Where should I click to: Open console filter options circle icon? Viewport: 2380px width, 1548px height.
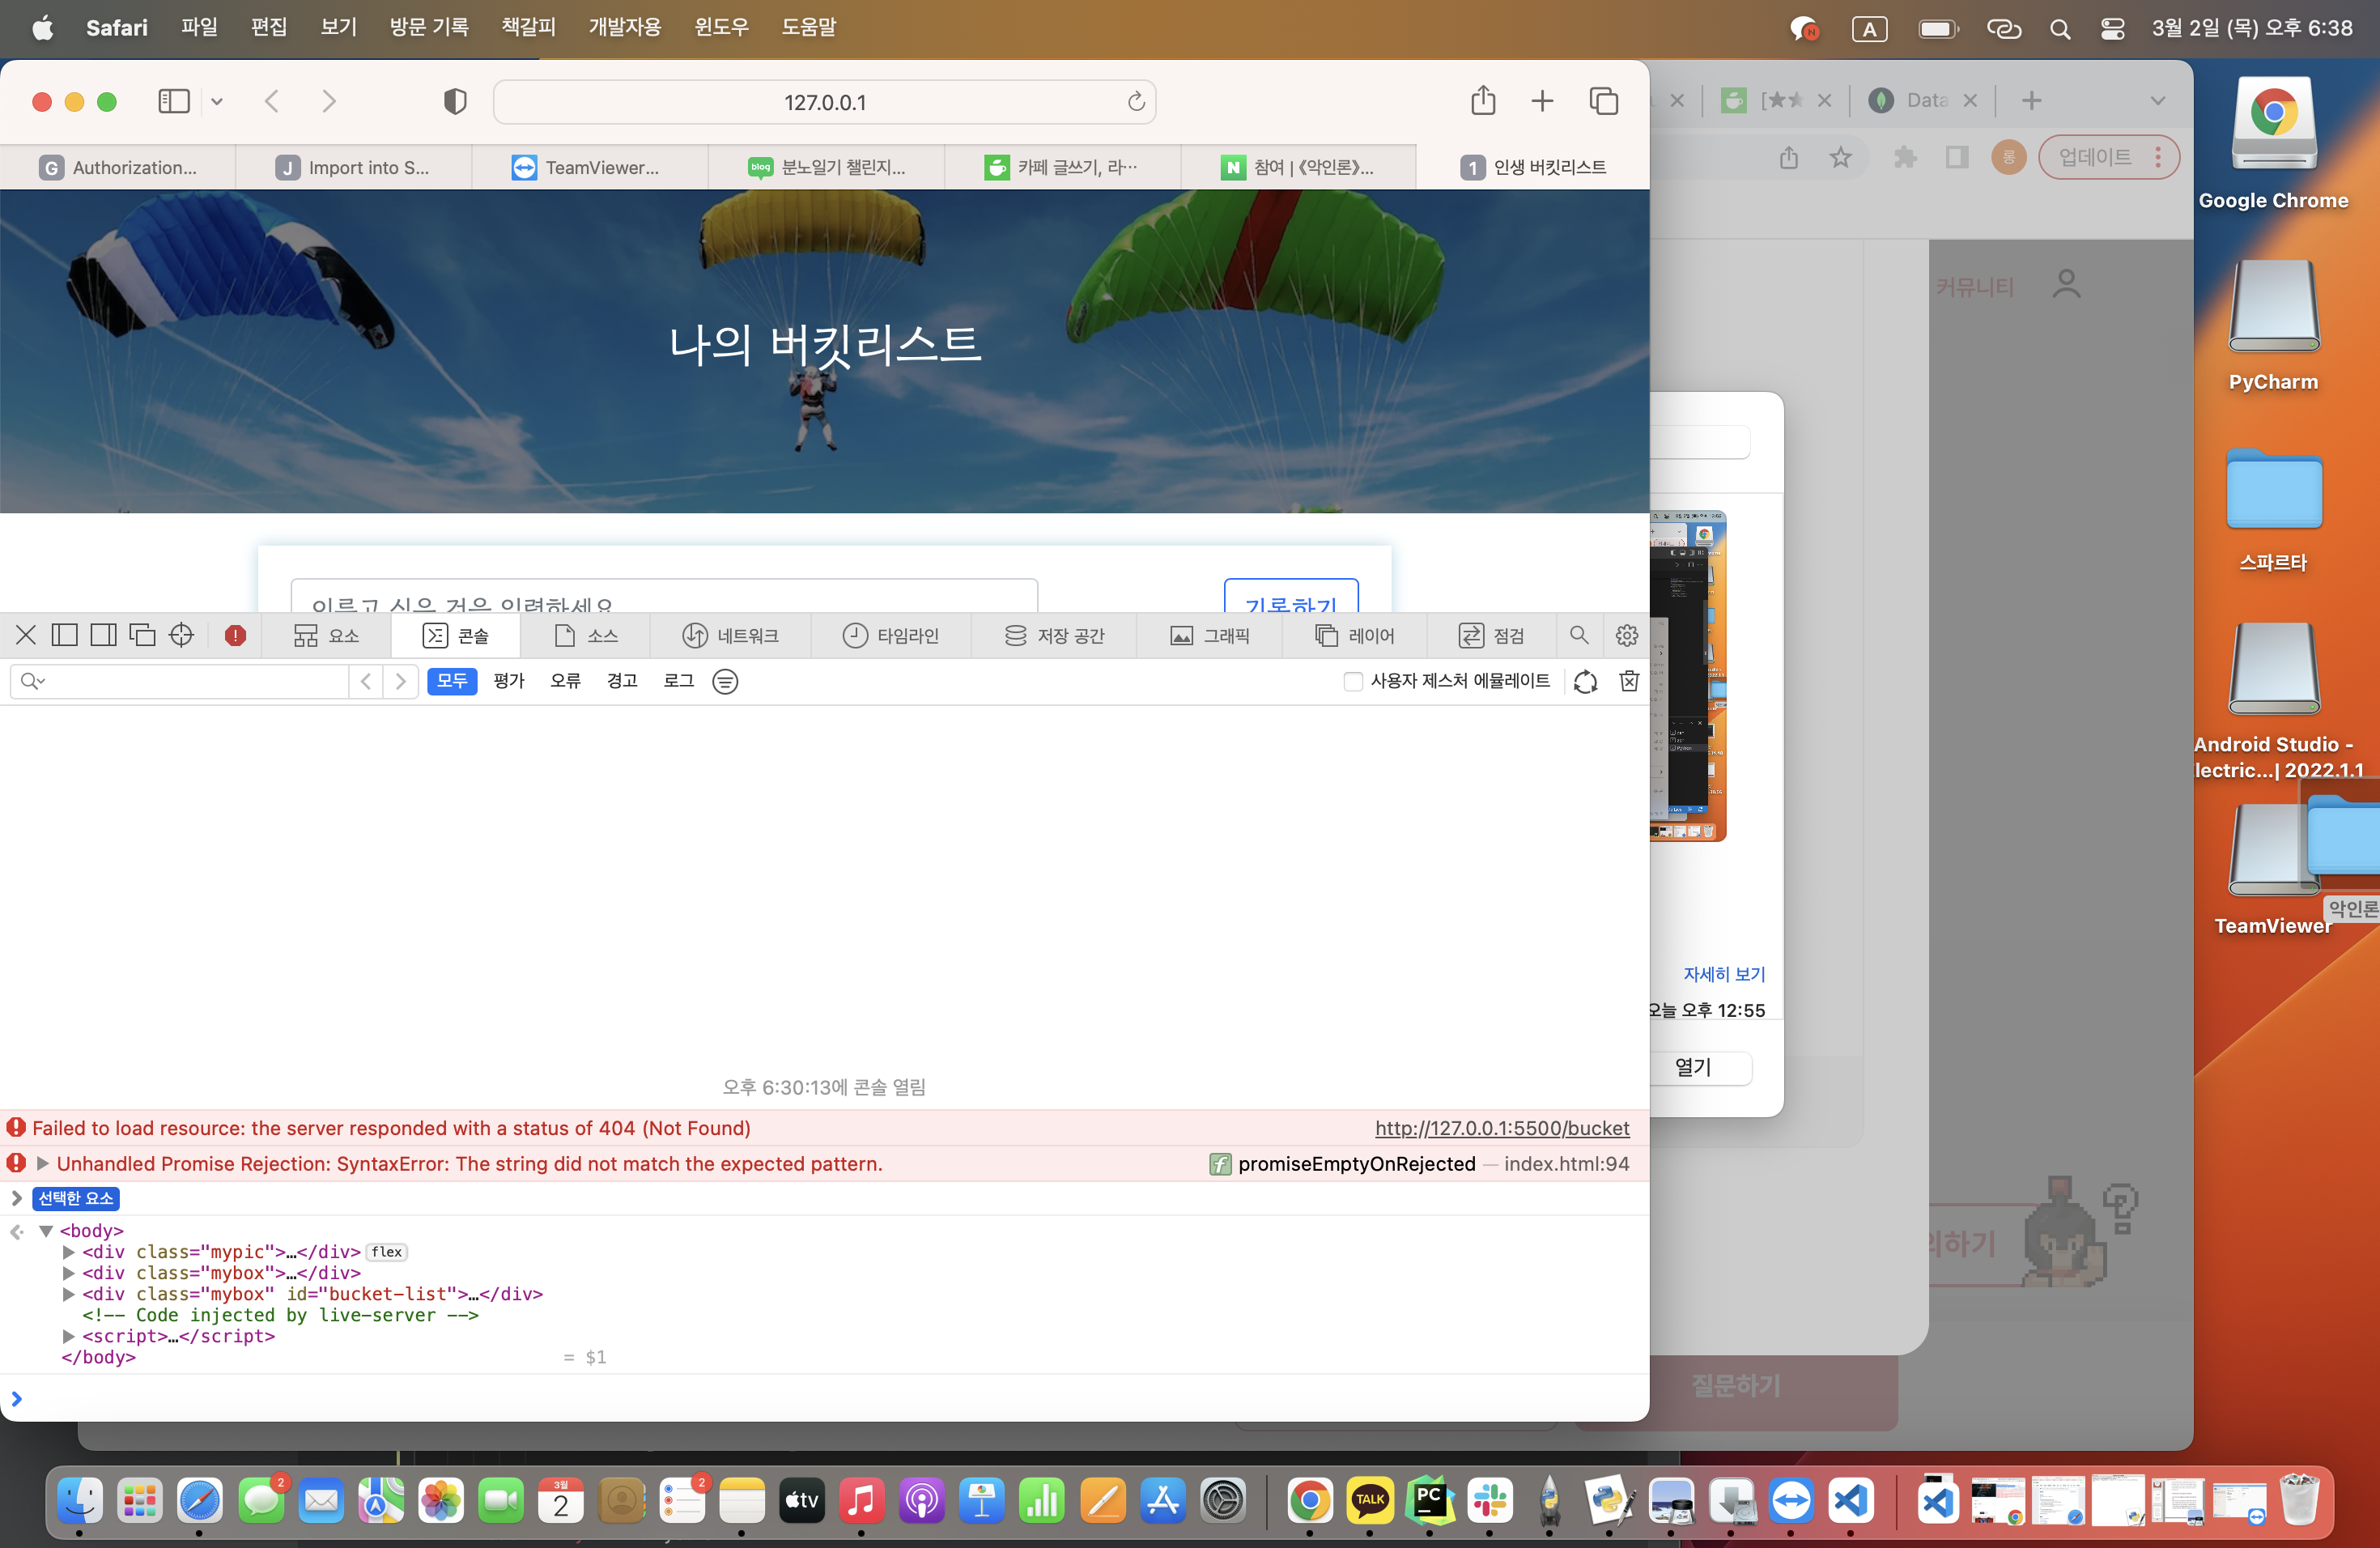[725, 682]
